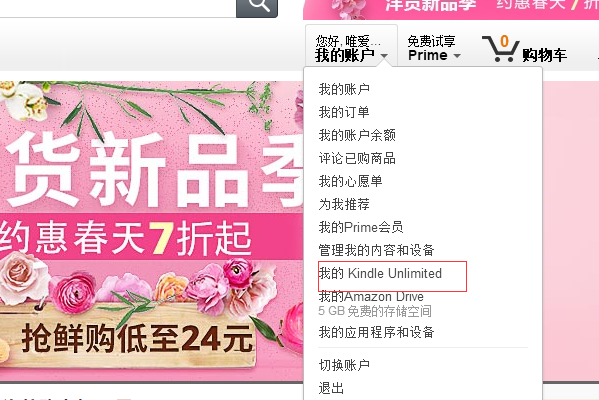Select 我的账户 in dropdown list
The height and width of the screenshot is (400, 599).
pyautogui.click(x=344, y=89)
